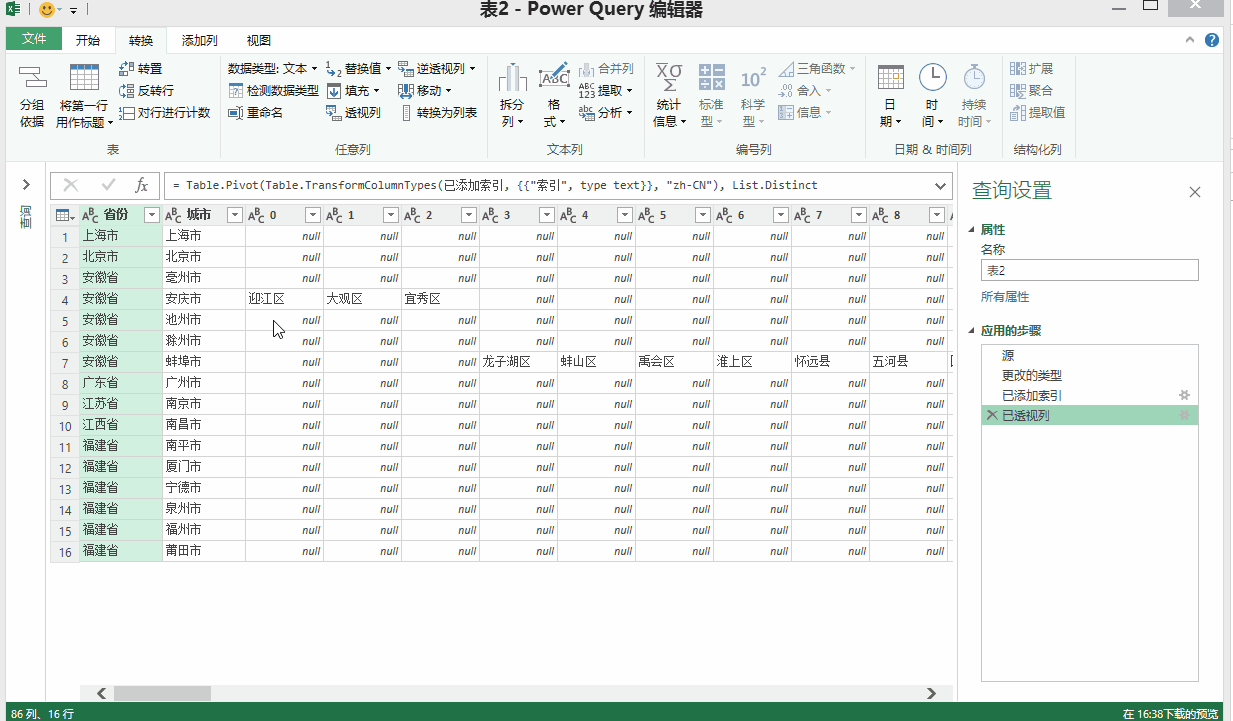The image size is (1233, 721).
Task: Switch to the 开始 tab
Action: coord(88,41)
